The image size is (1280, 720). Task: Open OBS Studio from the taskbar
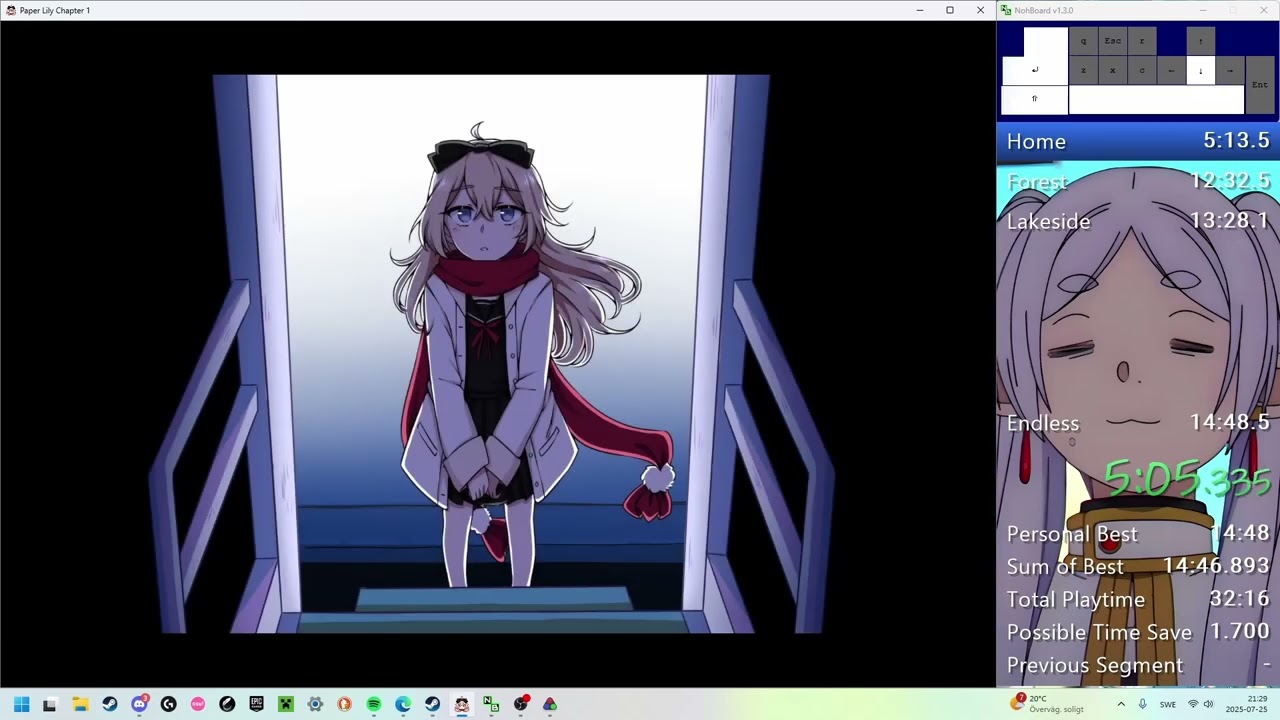click(x=520, y=704)
